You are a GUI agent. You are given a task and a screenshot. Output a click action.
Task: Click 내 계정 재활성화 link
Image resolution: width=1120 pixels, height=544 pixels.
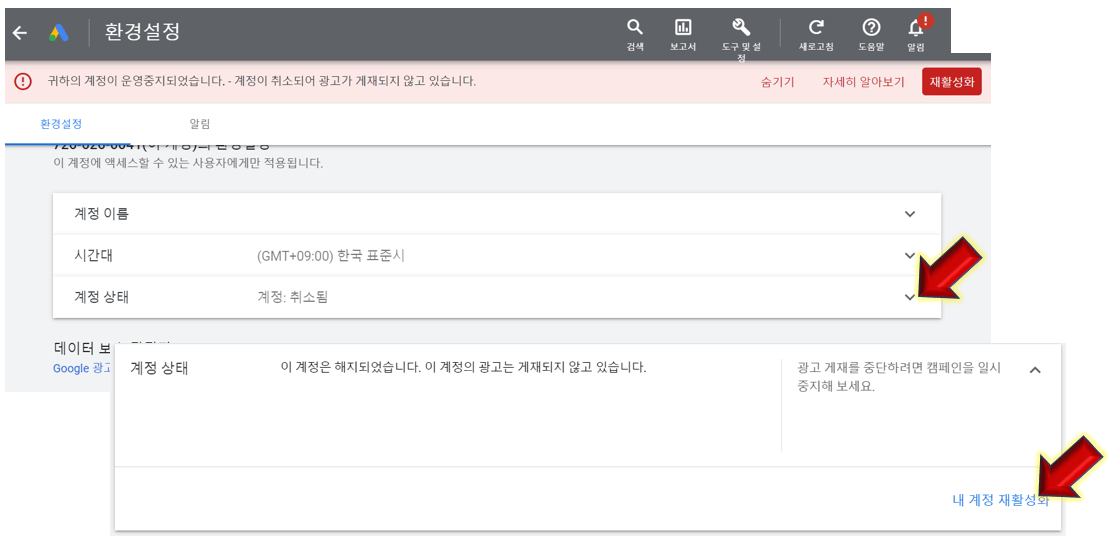[x=1001, y=500]
